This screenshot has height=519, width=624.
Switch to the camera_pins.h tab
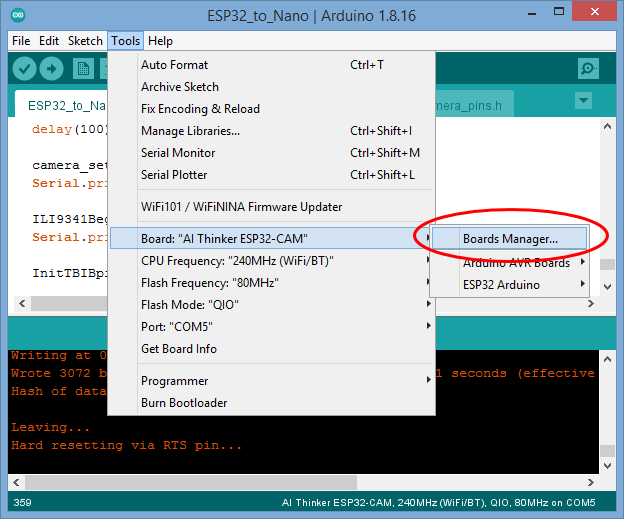coord(474,105)
